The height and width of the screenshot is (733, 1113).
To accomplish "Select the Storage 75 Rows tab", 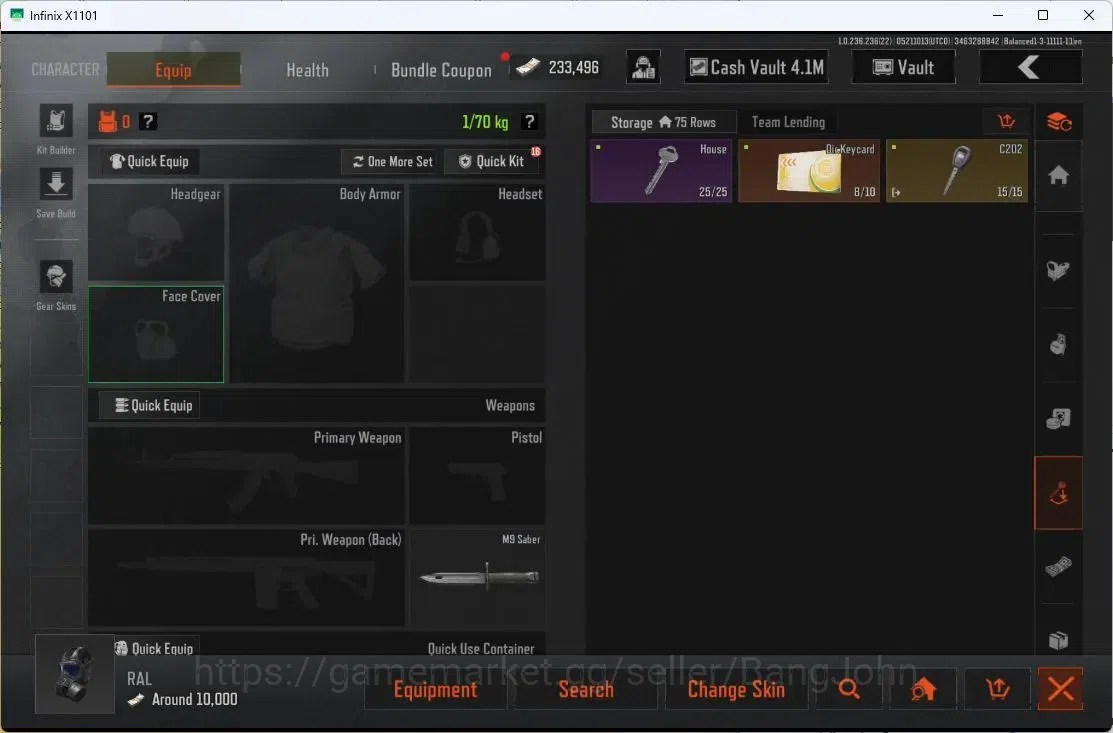I will (664, 122).
